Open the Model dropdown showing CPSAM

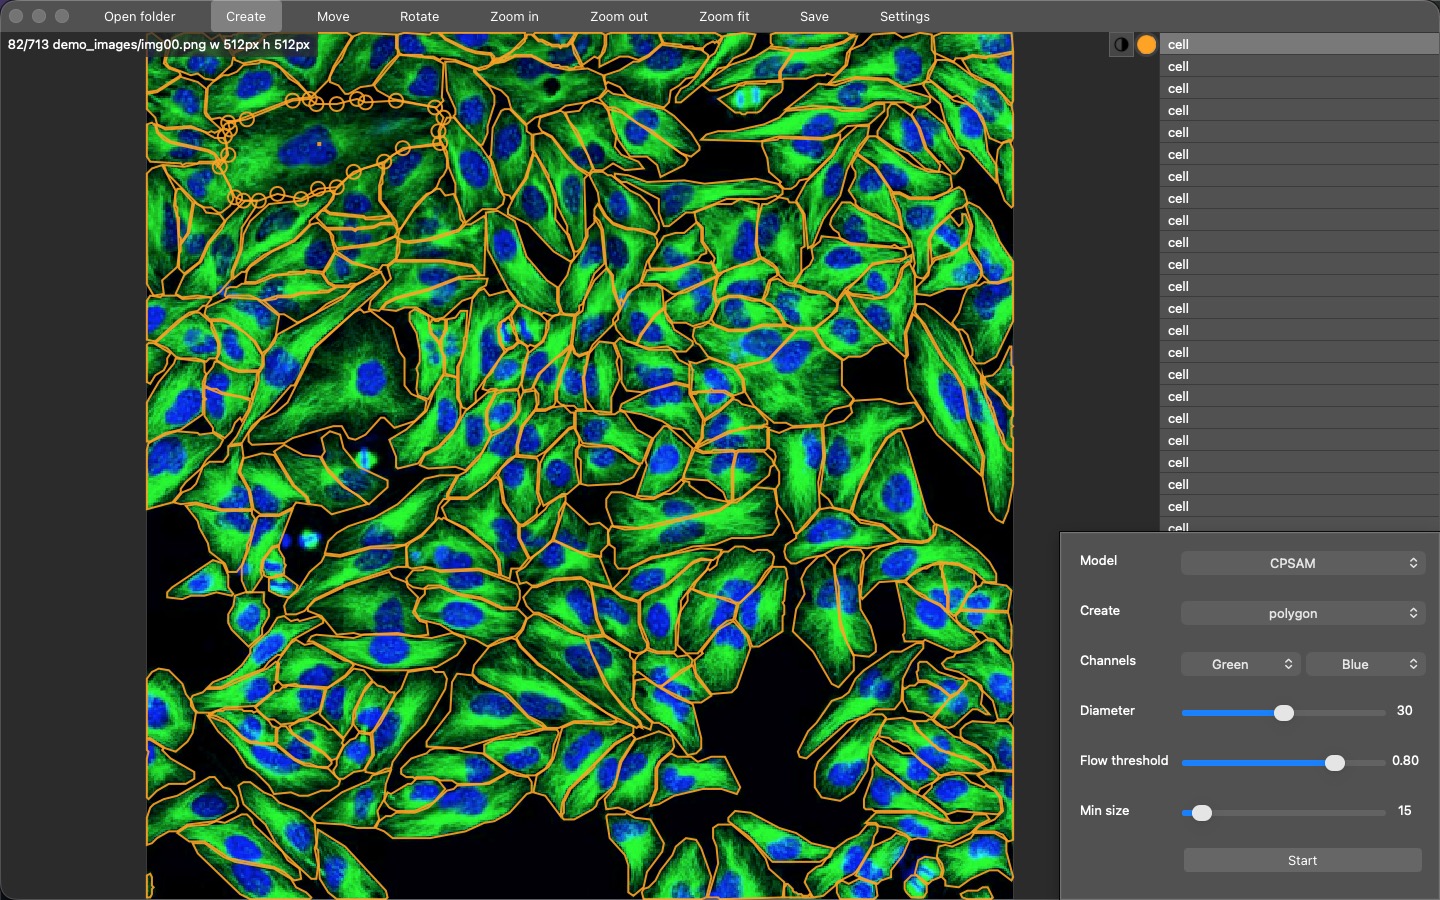coord(1302,563)
